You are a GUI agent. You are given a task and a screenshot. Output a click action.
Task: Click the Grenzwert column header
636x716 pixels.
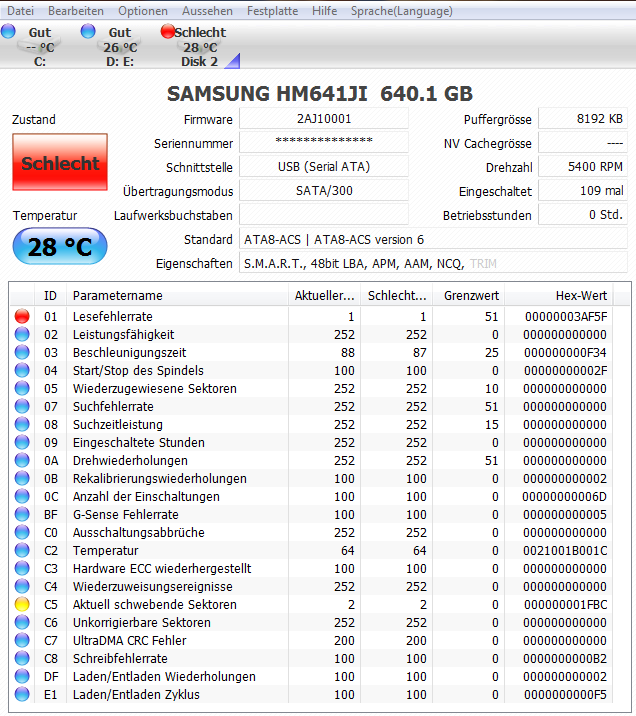[x=468, y=295]
